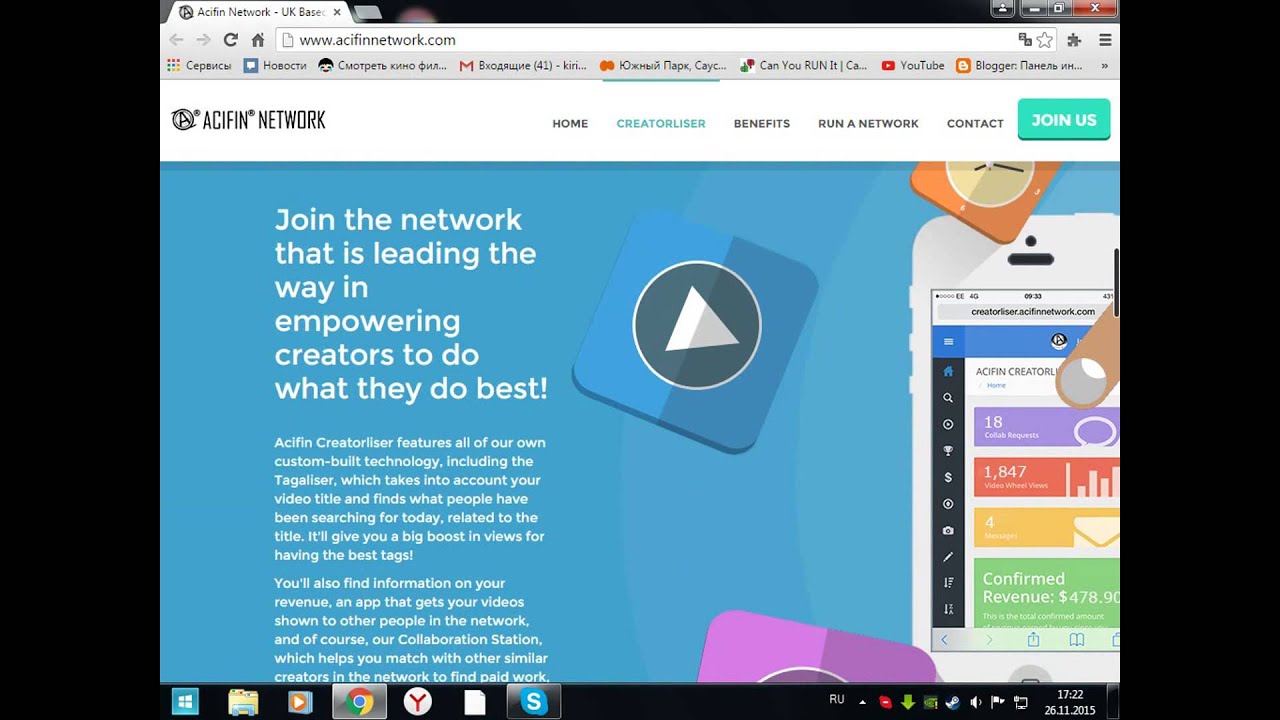Viewport: 1280px width, 720px height.
Task: Reload the page with the refresh icon
Action: [x=231, y=40]
